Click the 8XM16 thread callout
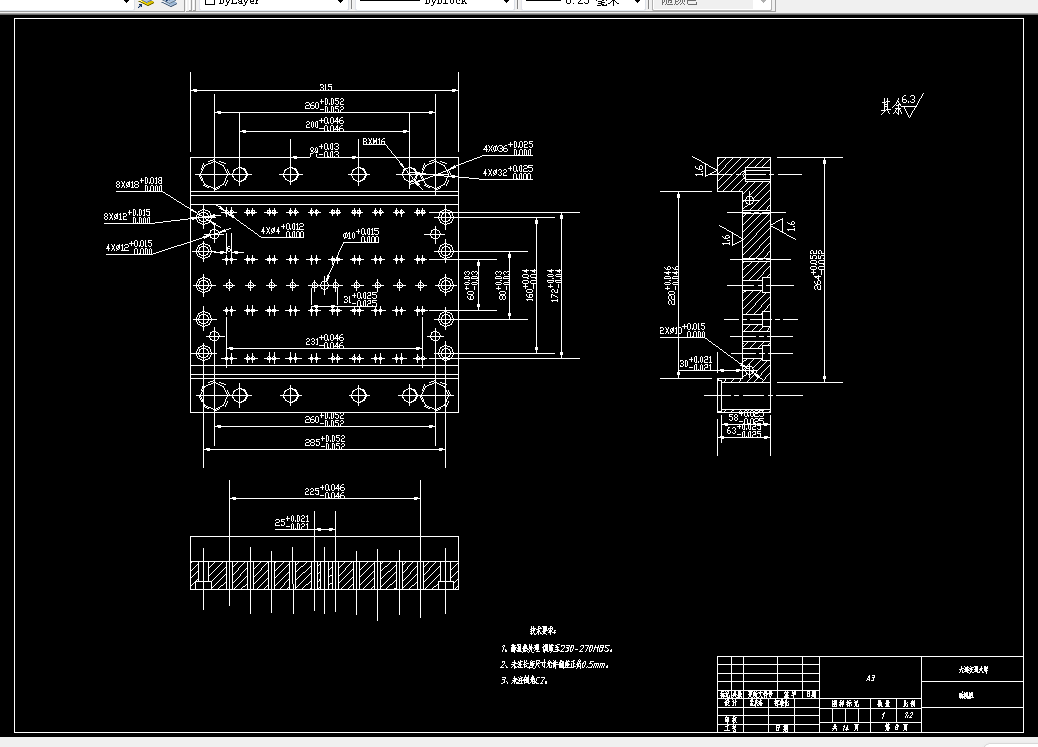Viewport: 1038px width, 747px height. [374, 142]
